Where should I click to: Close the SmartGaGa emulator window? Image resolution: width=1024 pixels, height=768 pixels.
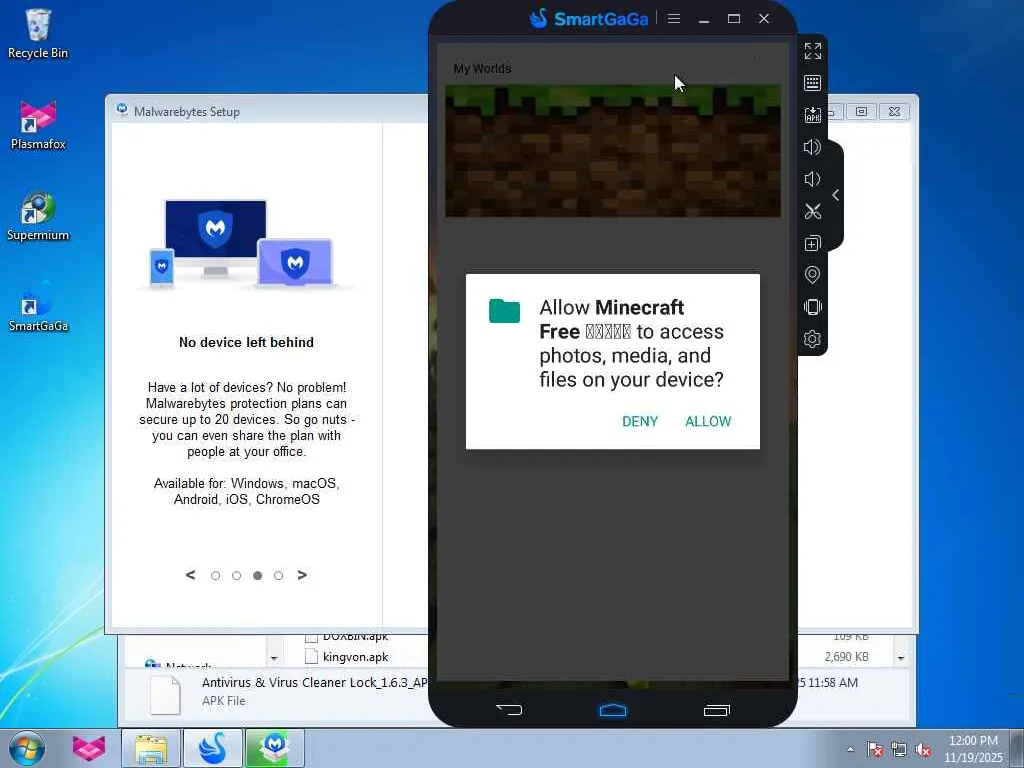click(x=764, y=19)
